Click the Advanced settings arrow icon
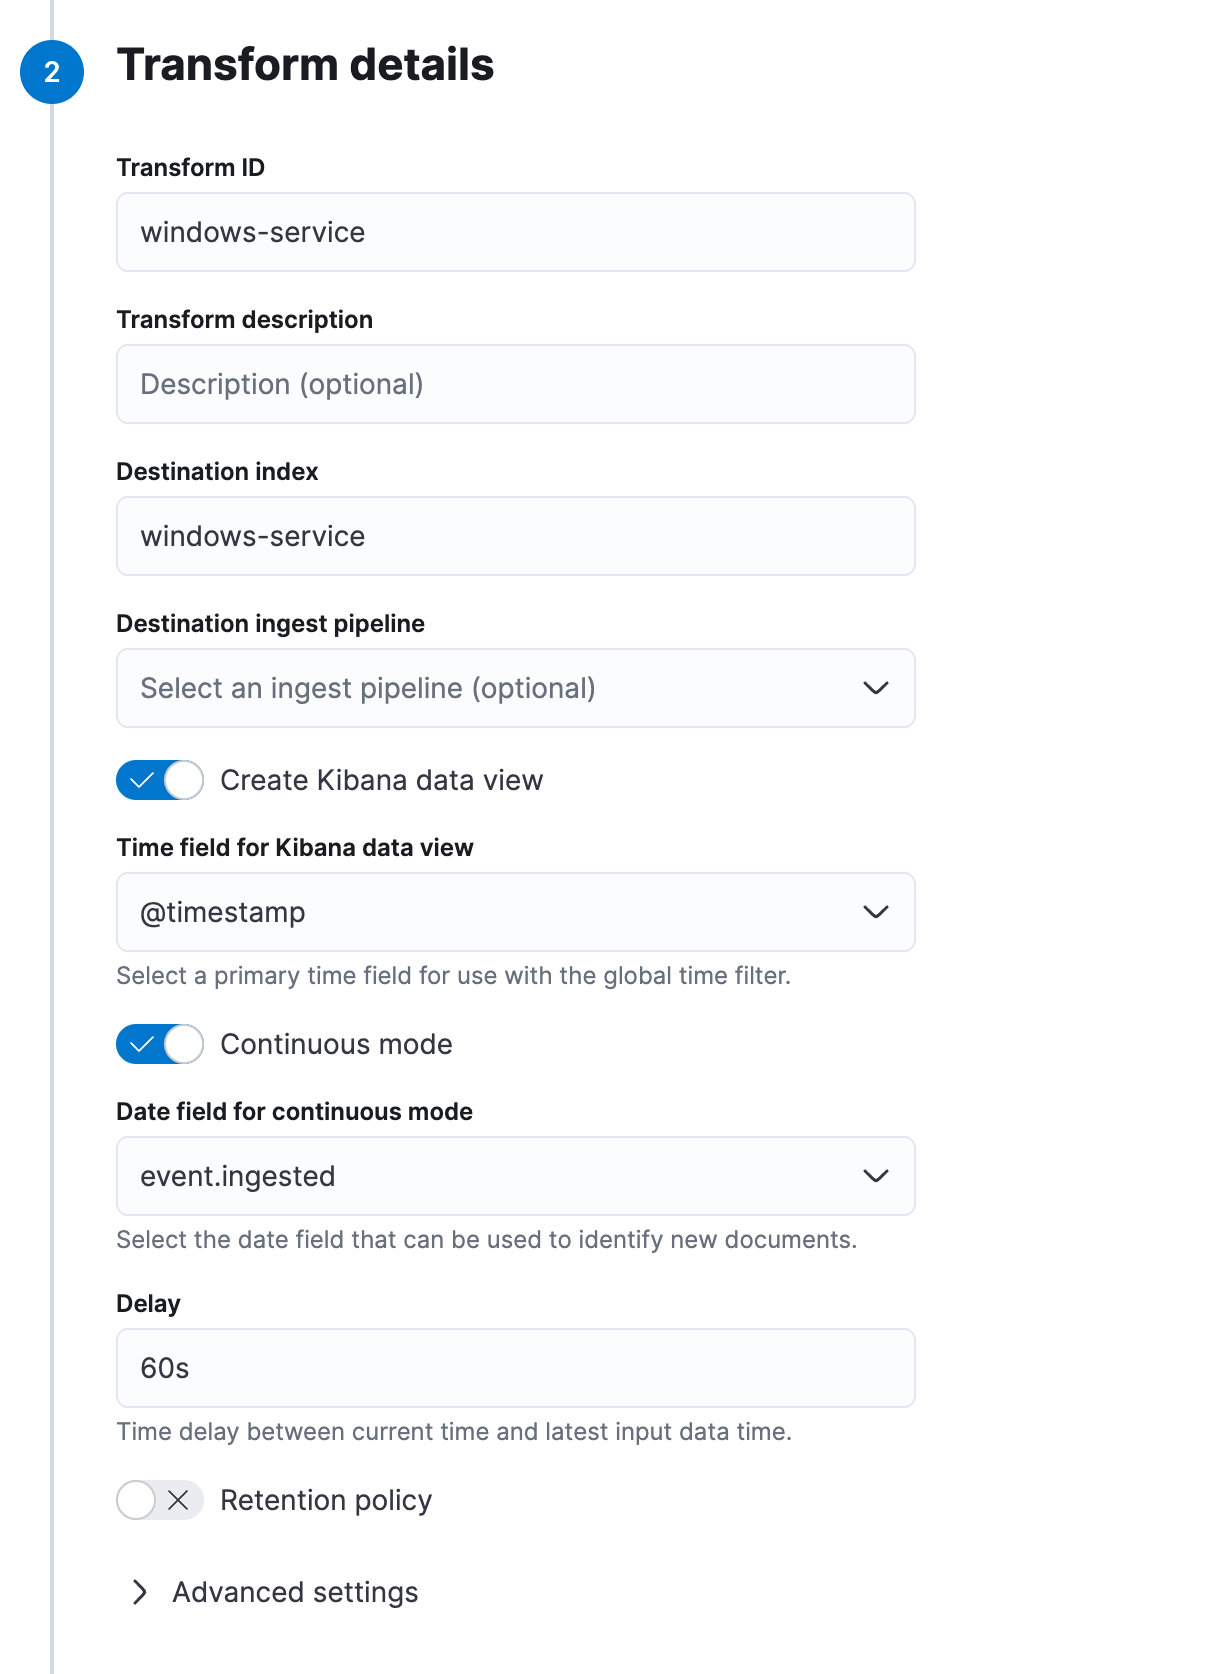The height and width of the screenshot is (1674, 1228). click(x=140, y=1592)
